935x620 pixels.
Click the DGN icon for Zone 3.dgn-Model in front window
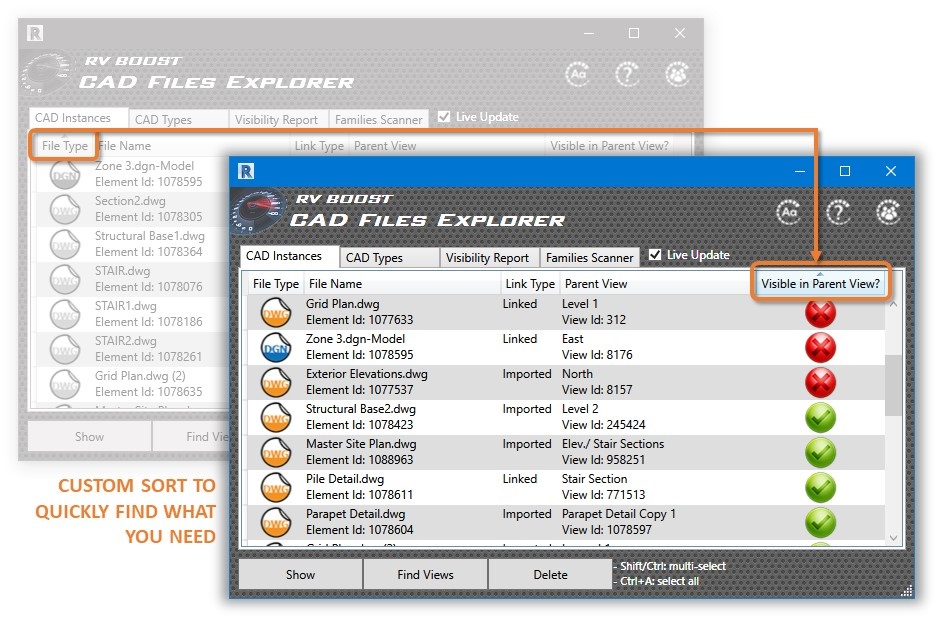[x=276, y=348]
